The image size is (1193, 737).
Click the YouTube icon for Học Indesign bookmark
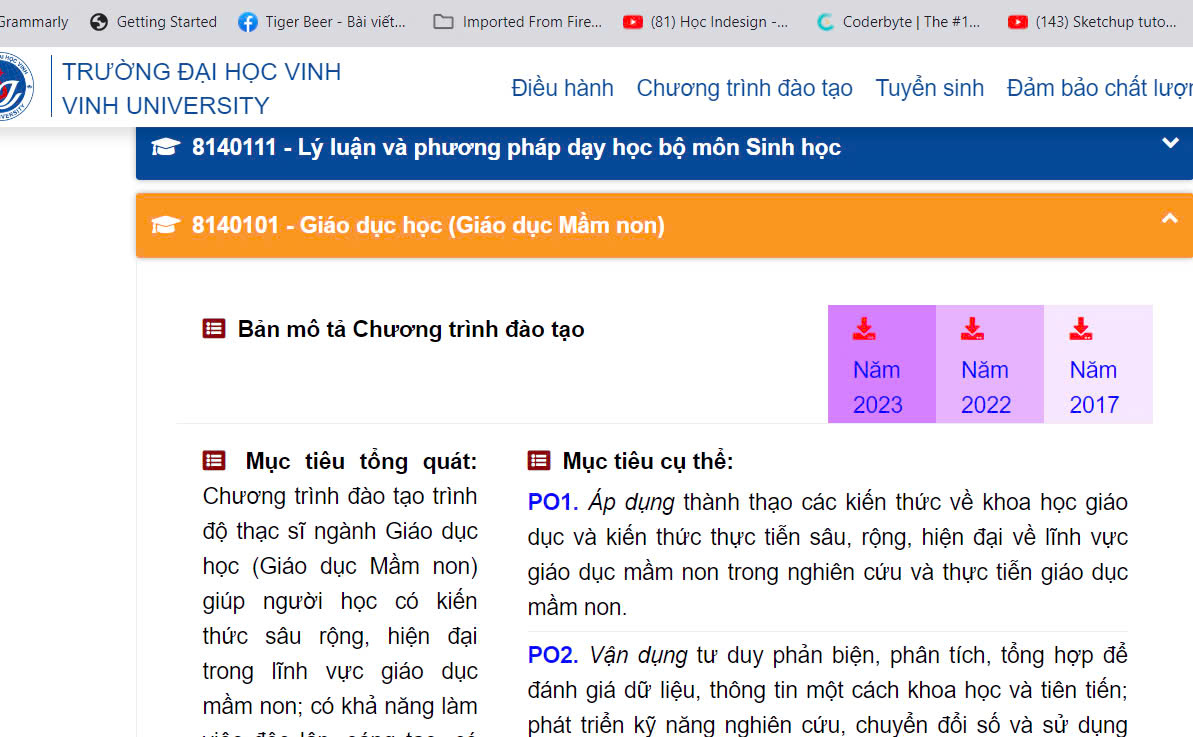click(632, 22)
